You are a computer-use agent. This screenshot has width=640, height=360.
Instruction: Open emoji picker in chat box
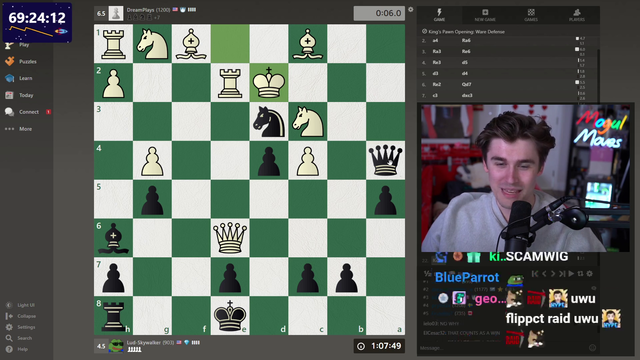pos(593,348)
